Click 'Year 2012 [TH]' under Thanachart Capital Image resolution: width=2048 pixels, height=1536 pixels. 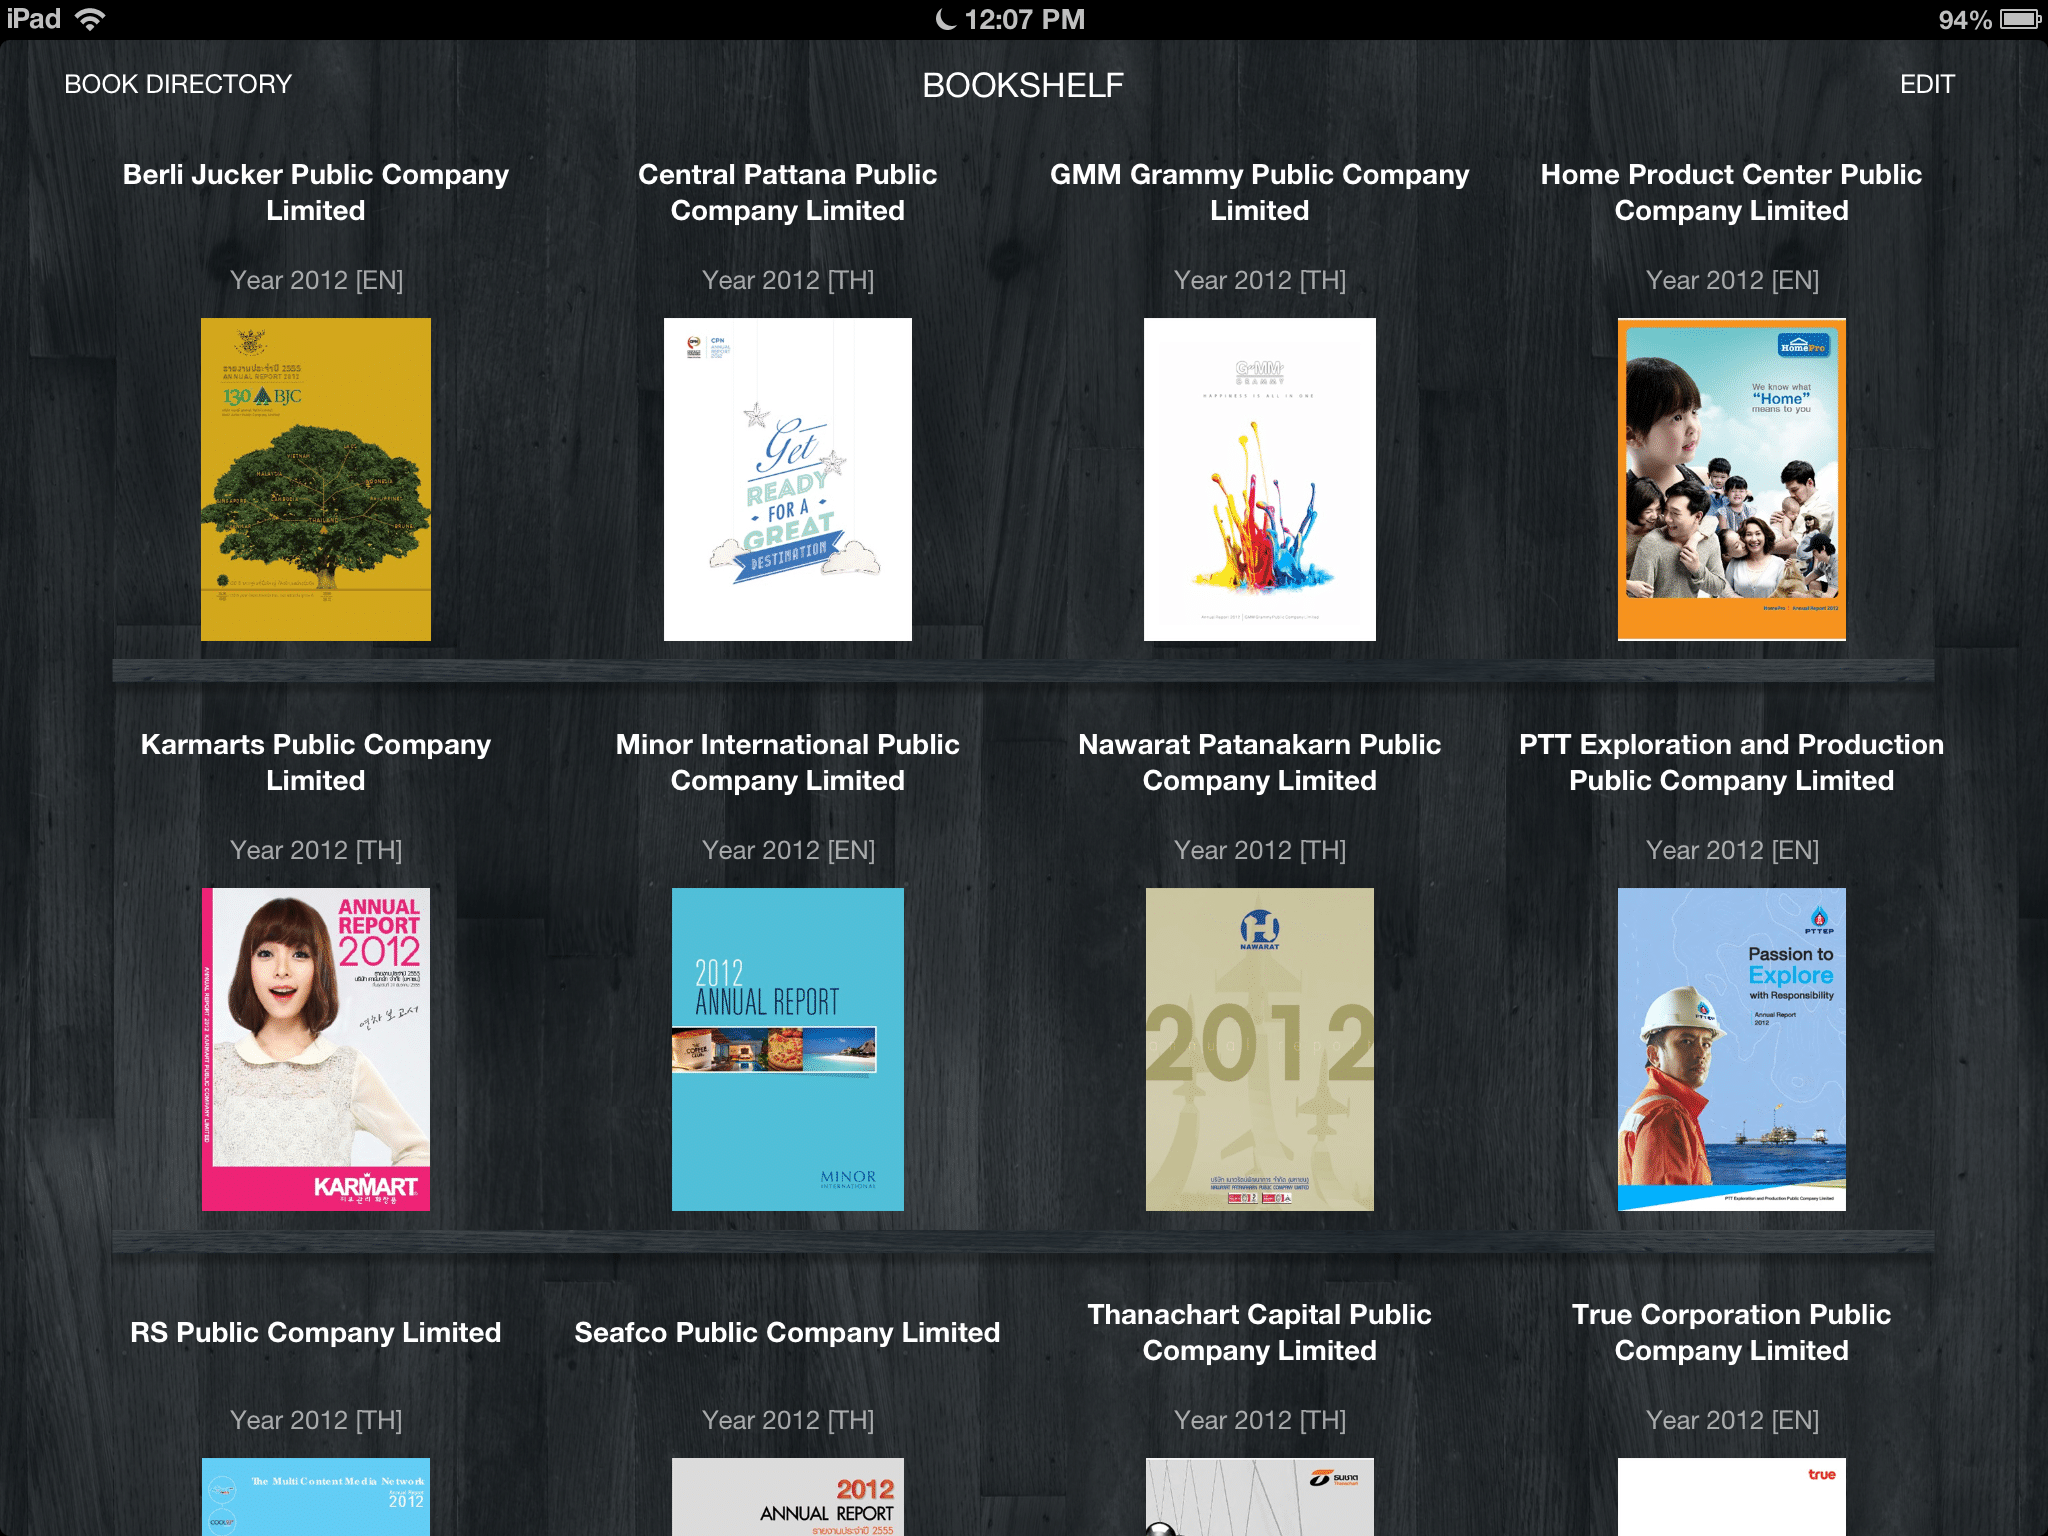coord(1260,1420)
